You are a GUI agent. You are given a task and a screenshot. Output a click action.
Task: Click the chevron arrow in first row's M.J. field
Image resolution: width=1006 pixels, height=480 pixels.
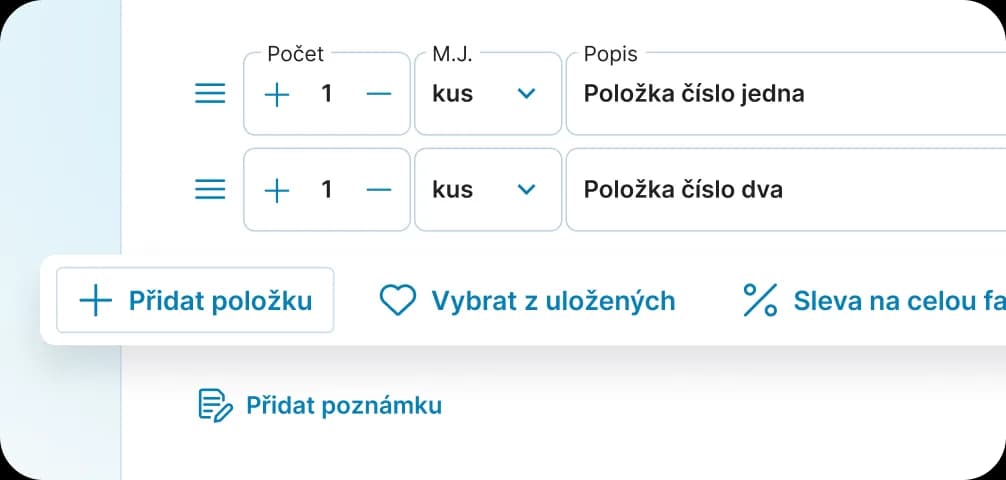(526, 94)
